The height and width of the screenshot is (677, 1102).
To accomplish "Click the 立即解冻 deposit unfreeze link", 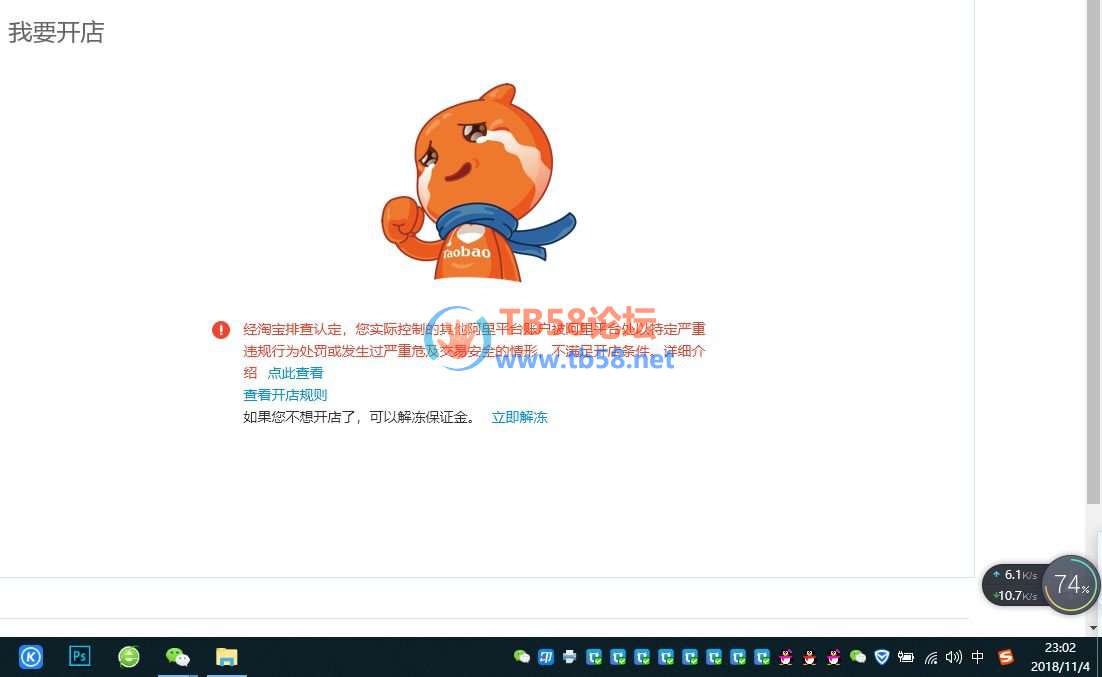I will [x=519, y=418].
